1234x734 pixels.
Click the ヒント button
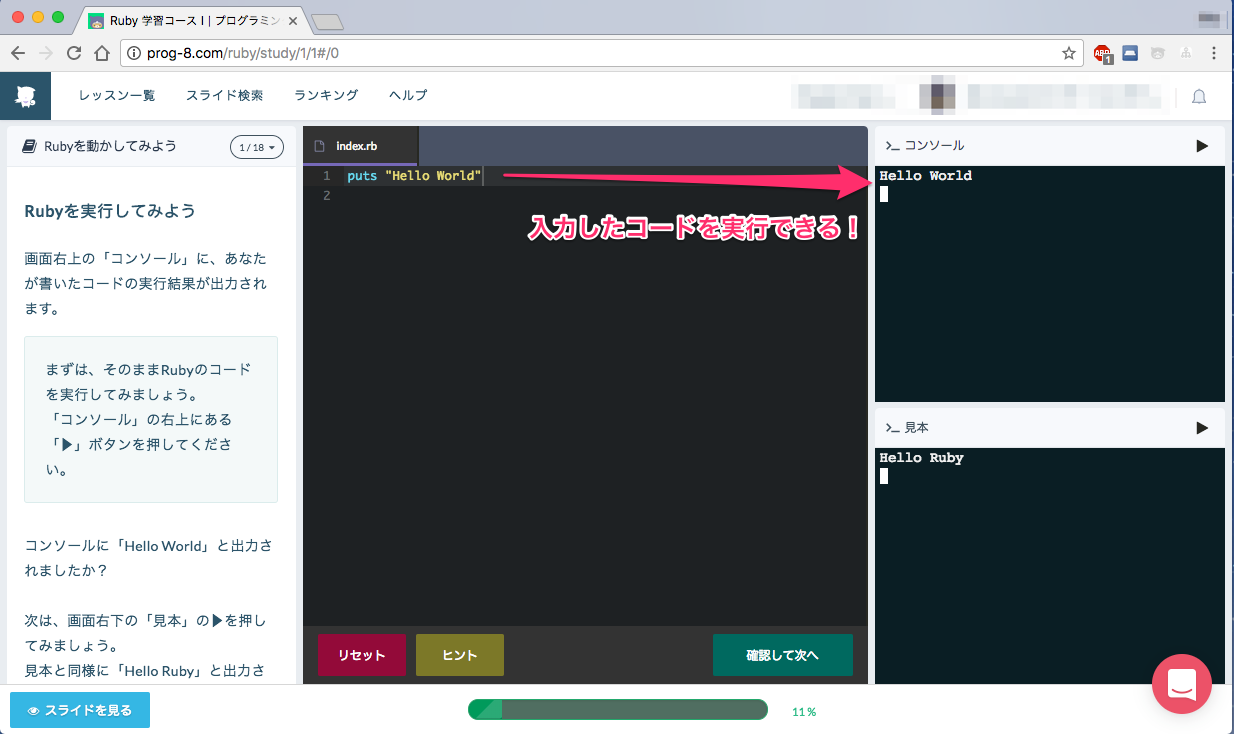460,655
